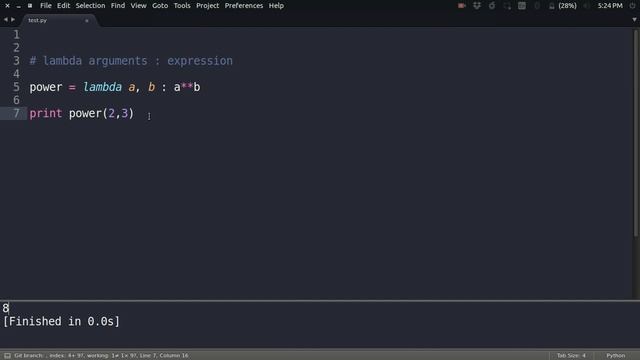Click the screen recorder tray icon
Viewport: 640px width, 360px height.
(462, 6)
